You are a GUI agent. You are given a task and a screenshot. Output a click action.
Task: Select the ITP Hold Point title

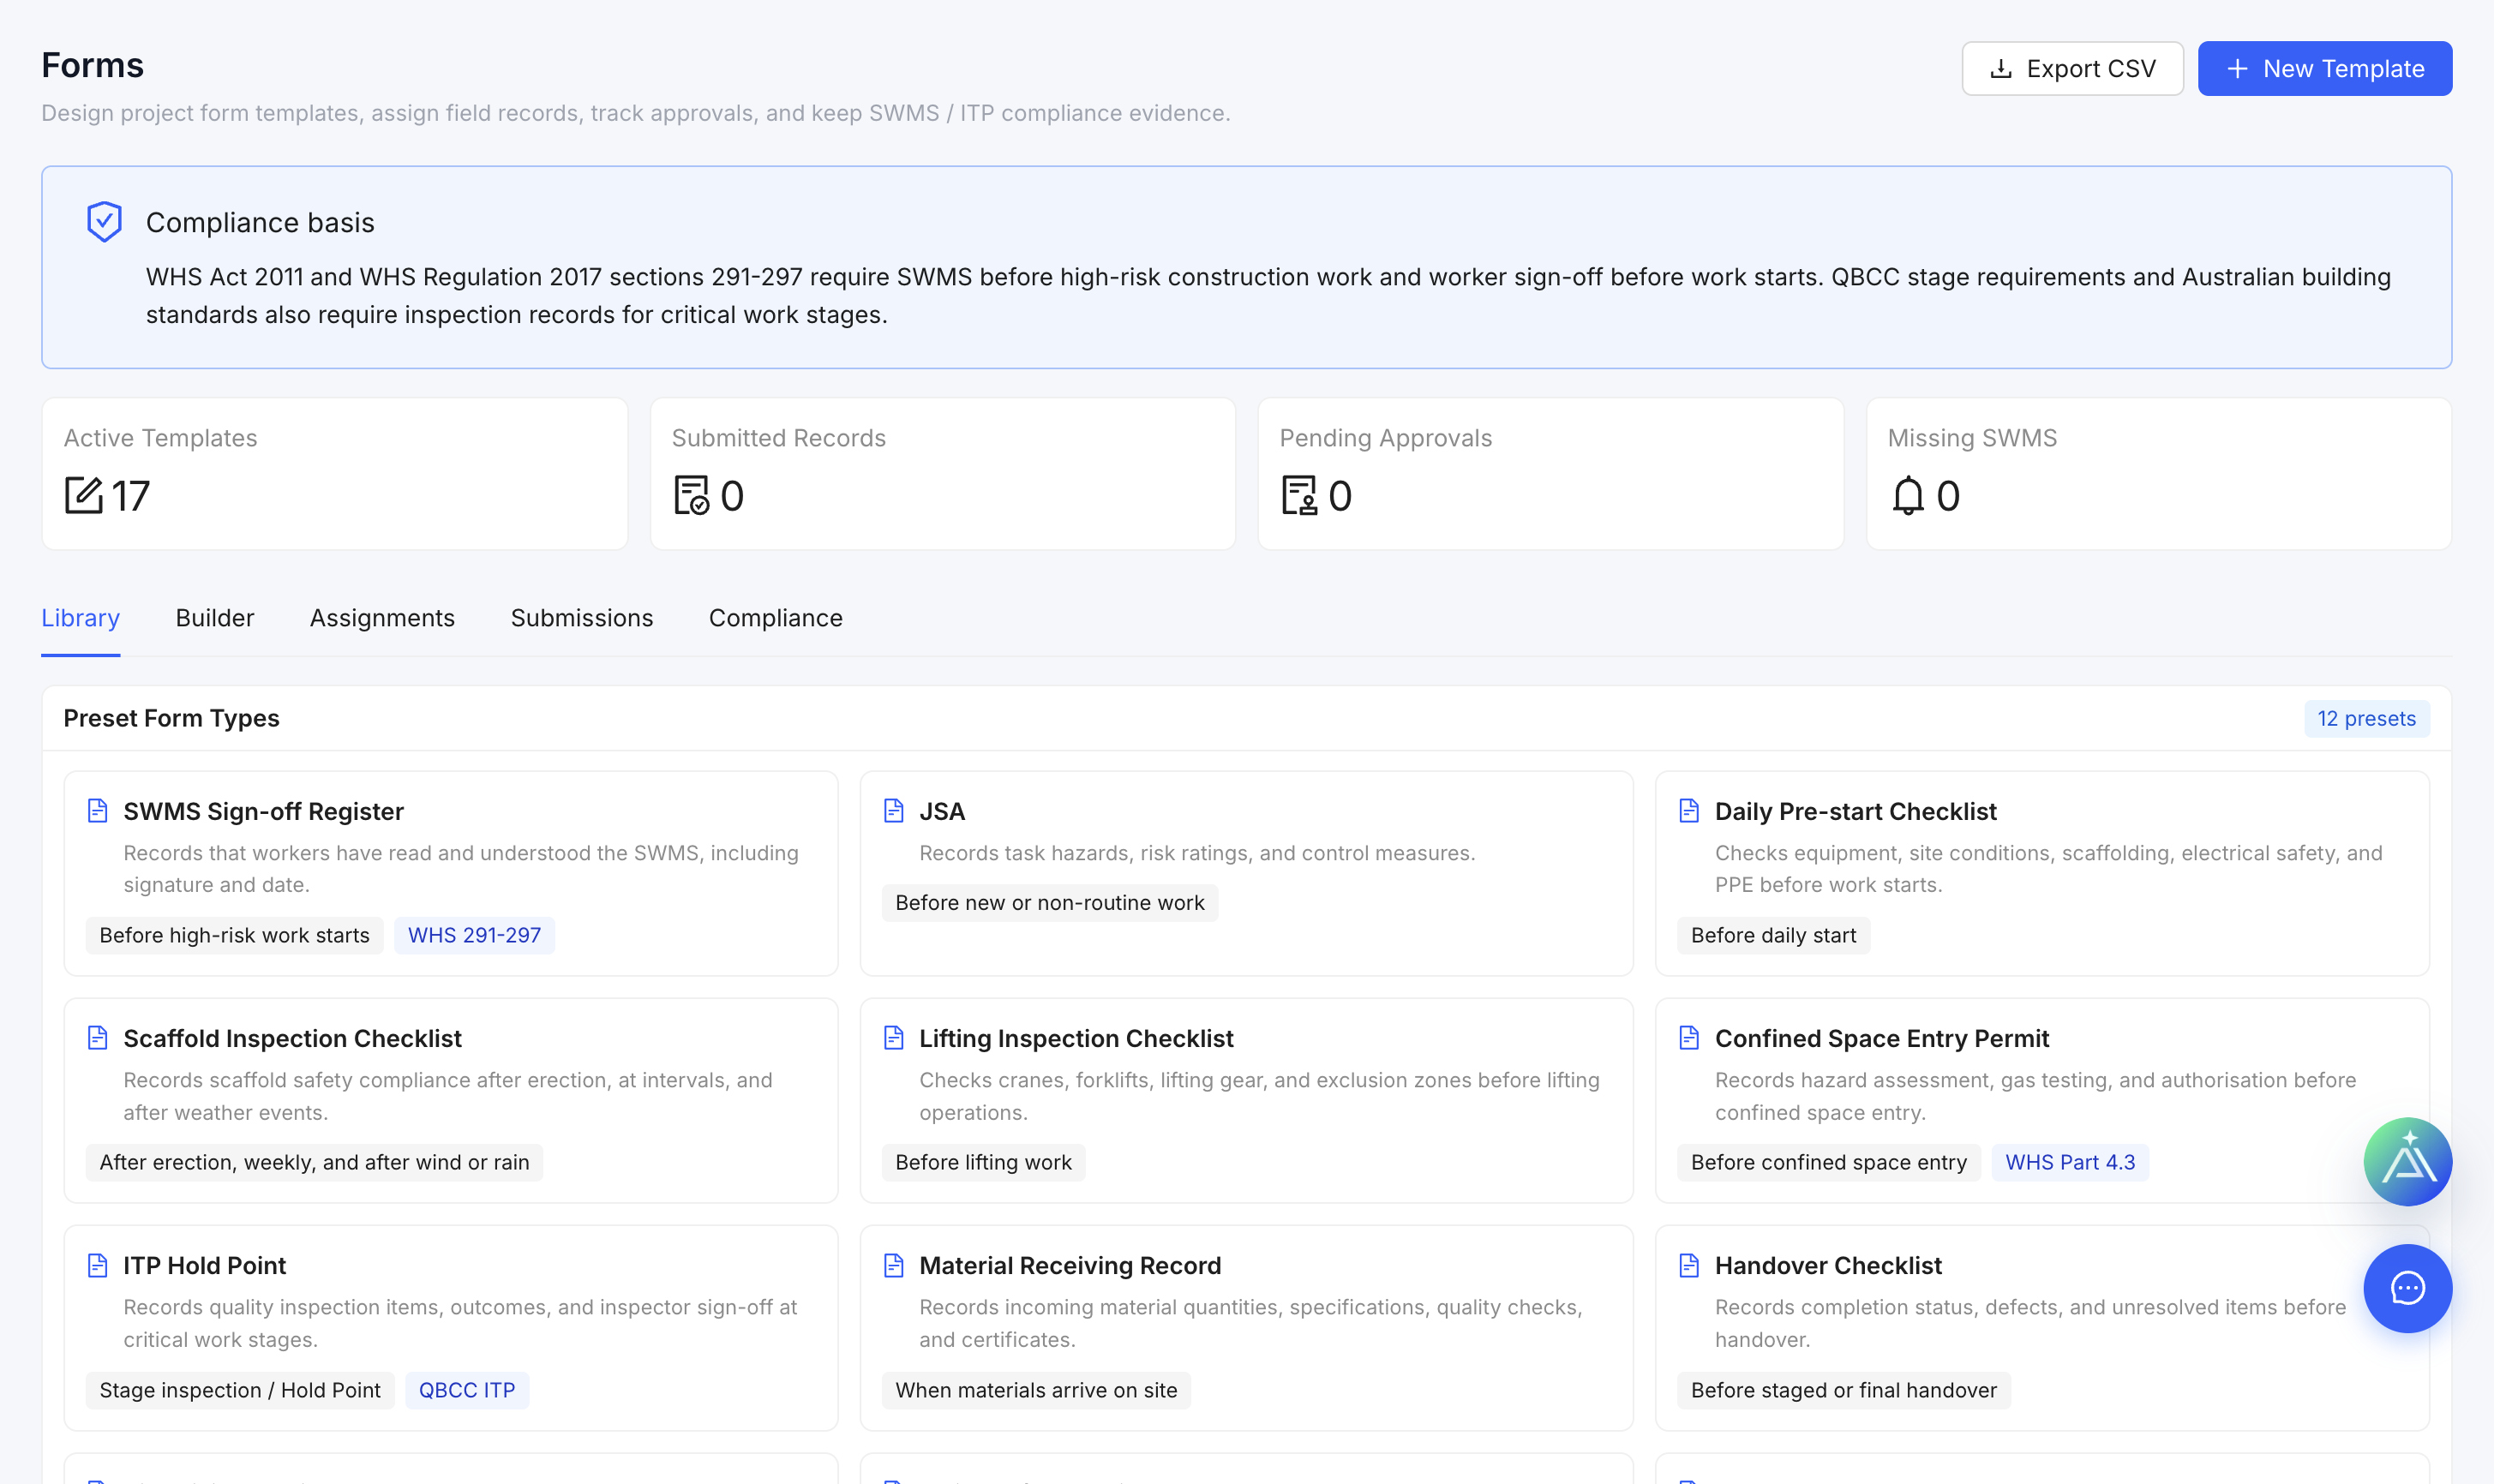[204, 1265]
